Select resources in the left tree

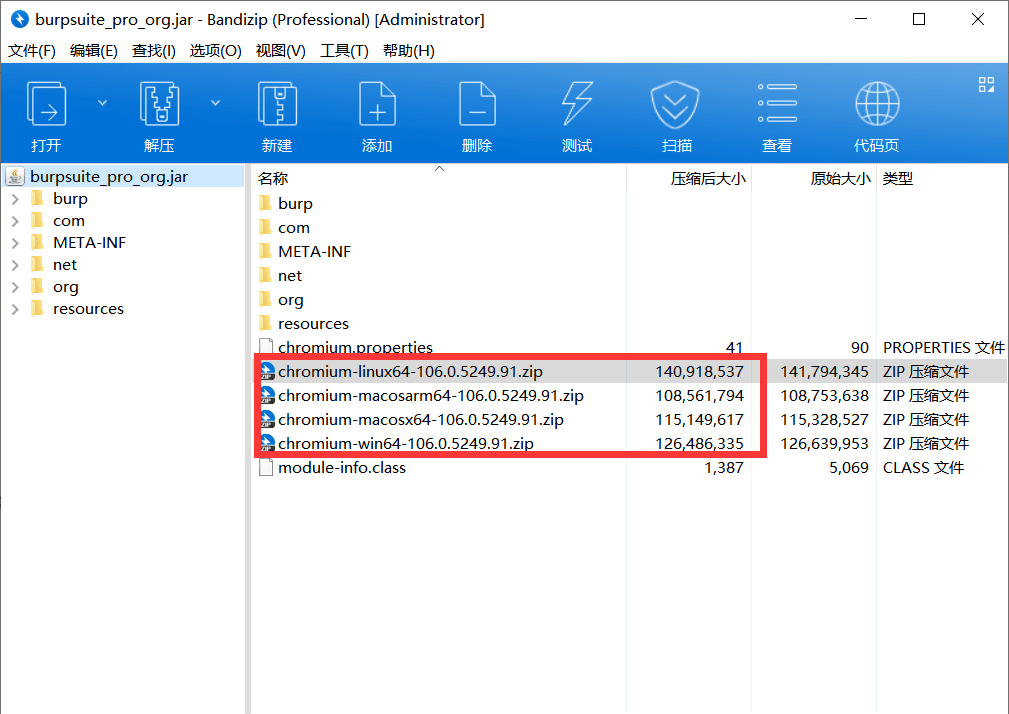[88, 309]
